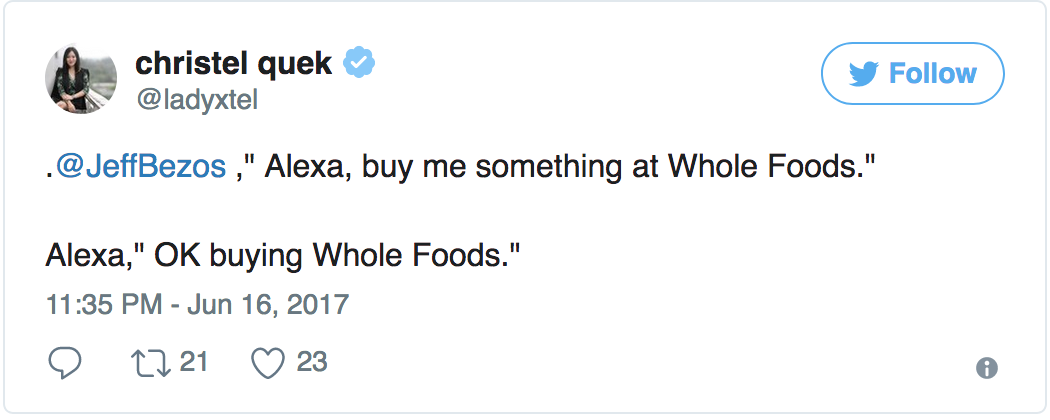This screenshot has width=1050, height=420.
Task: Open the @JeffBezos mention link
Action: [140, 167]
